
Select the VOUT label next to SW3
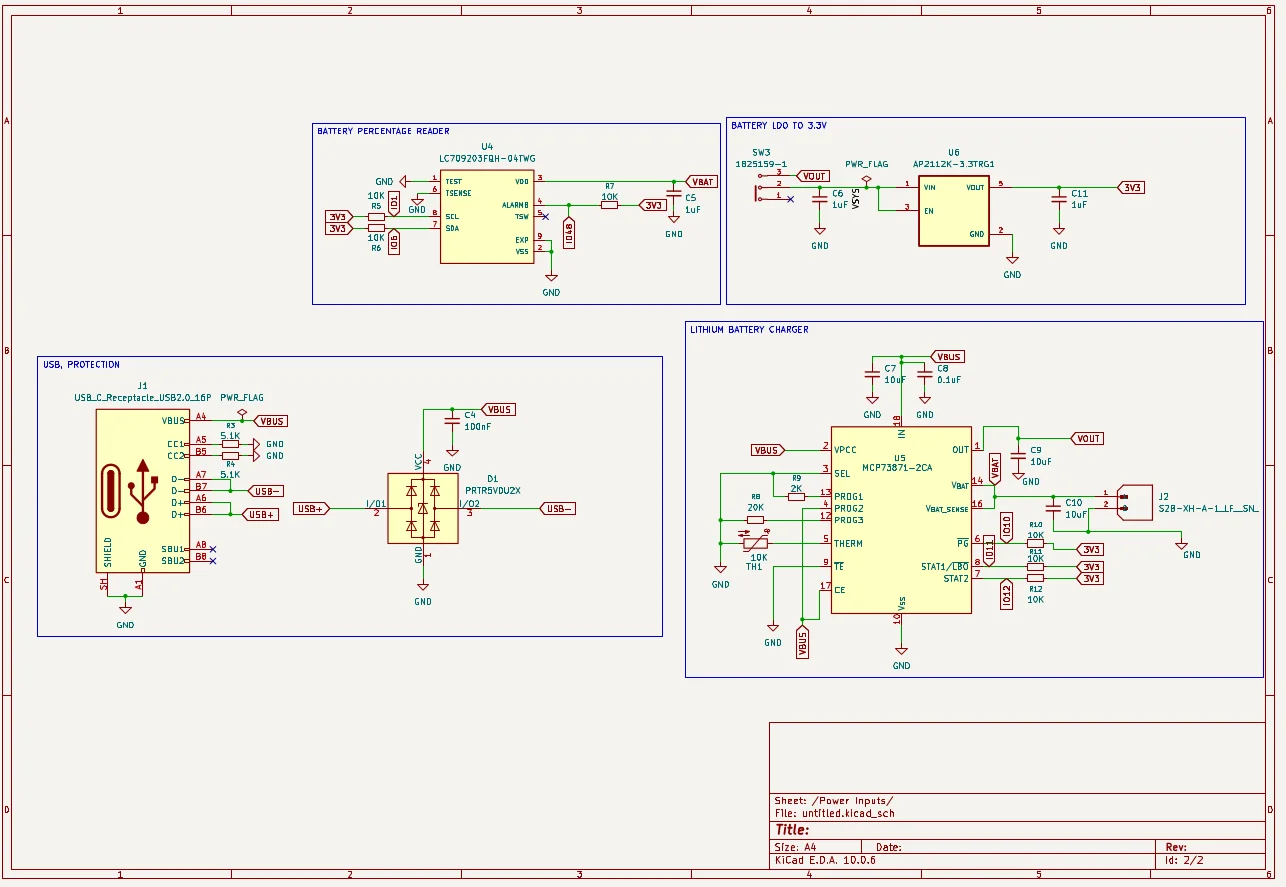[813, 176]
